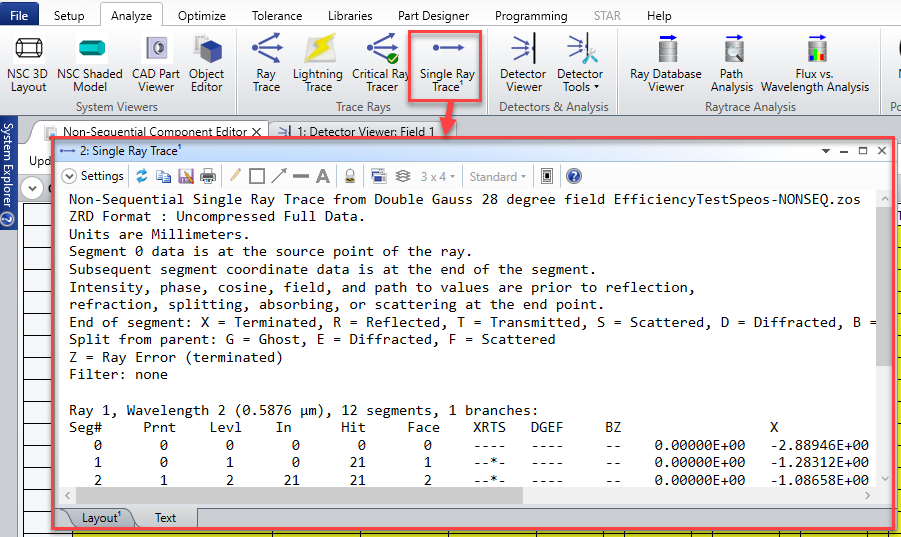Open the Part Designer tab

tap(433, 16)
